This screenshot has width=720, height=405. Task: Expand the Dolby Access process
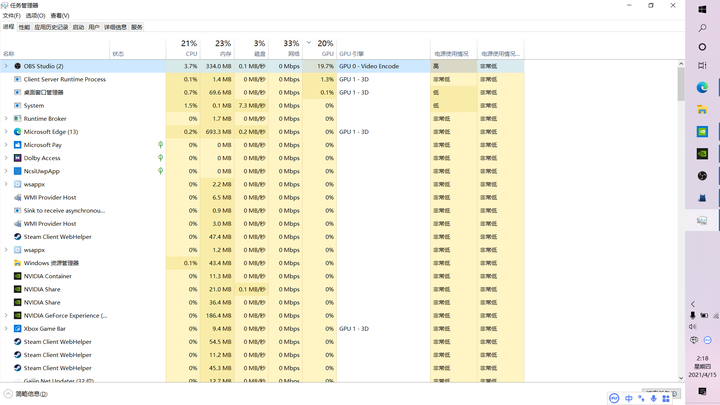[6, 158]
